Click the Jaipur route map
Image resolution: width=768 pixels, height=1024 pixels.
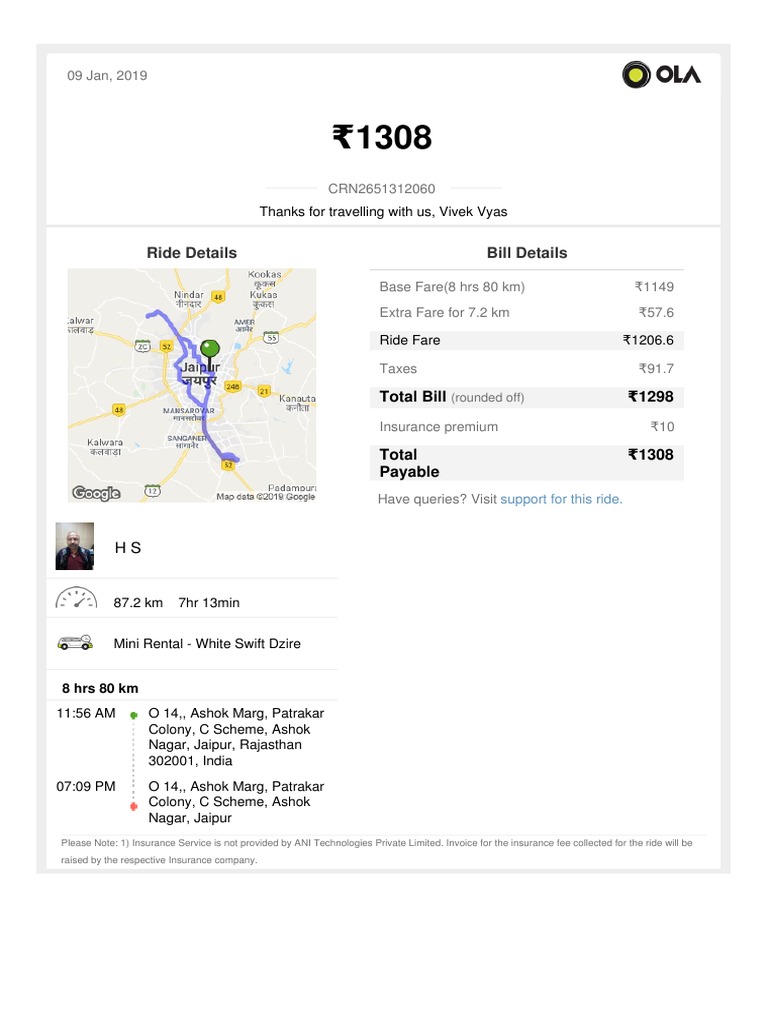click(x=192, y=385)
